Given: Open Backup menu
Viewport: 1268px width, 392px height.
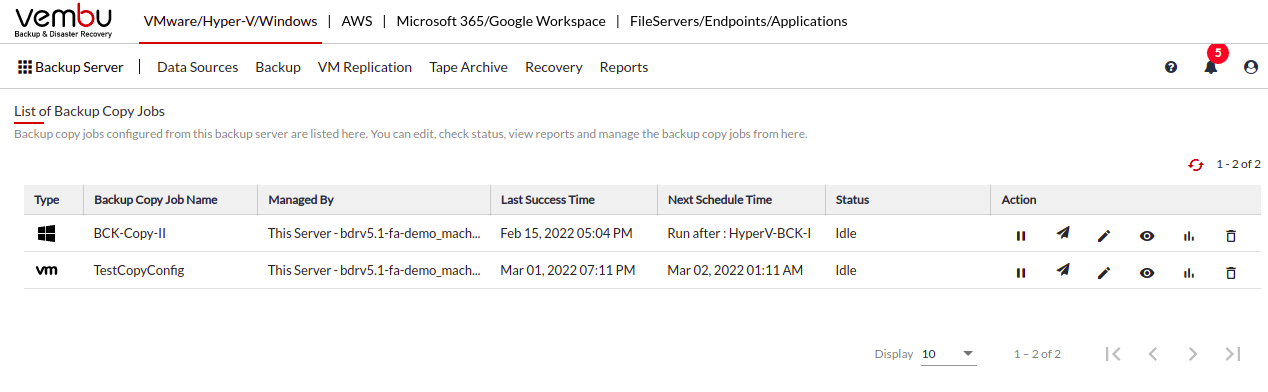Looking at the screenshot, I should 278,67.
